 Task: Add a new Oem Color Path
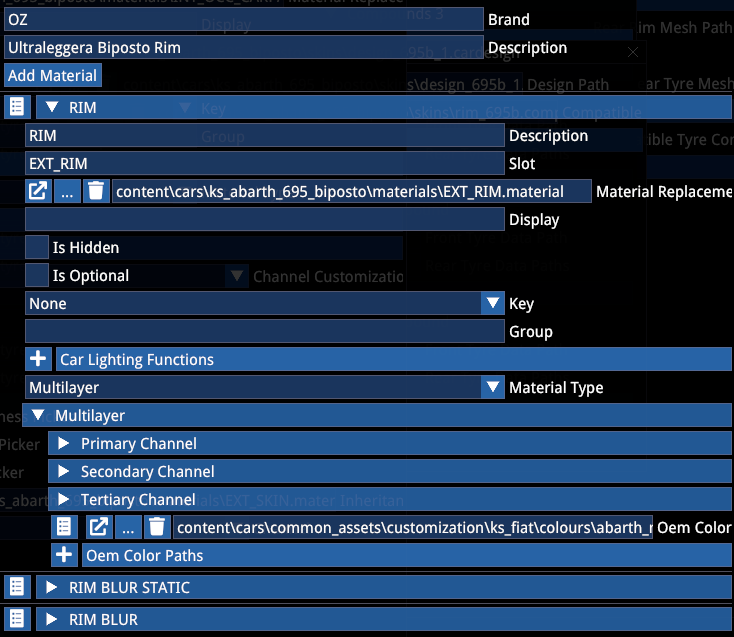[64, 555]
